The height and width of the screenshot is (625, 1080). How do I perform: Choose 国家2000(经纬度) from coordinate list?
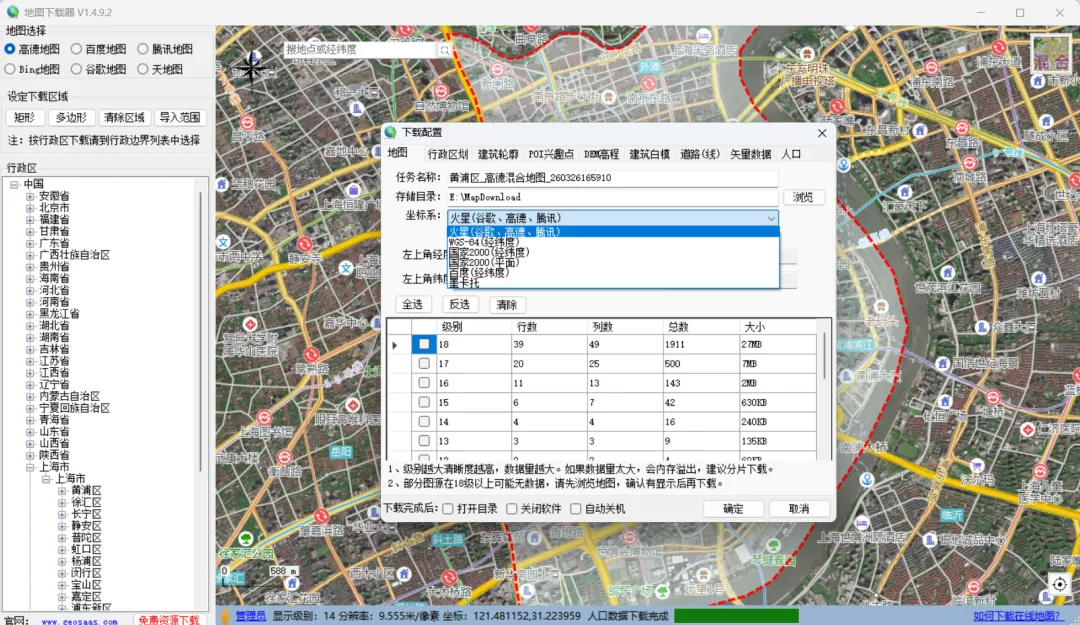pyautogui.click(x=613, y=252)
